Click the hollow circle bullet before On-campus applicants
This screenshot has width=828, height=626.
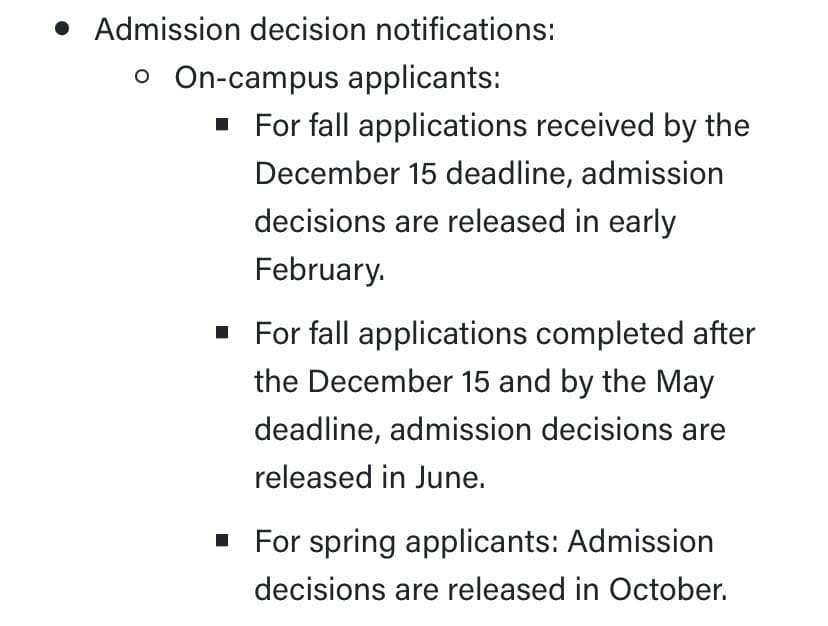coord(143,76)
